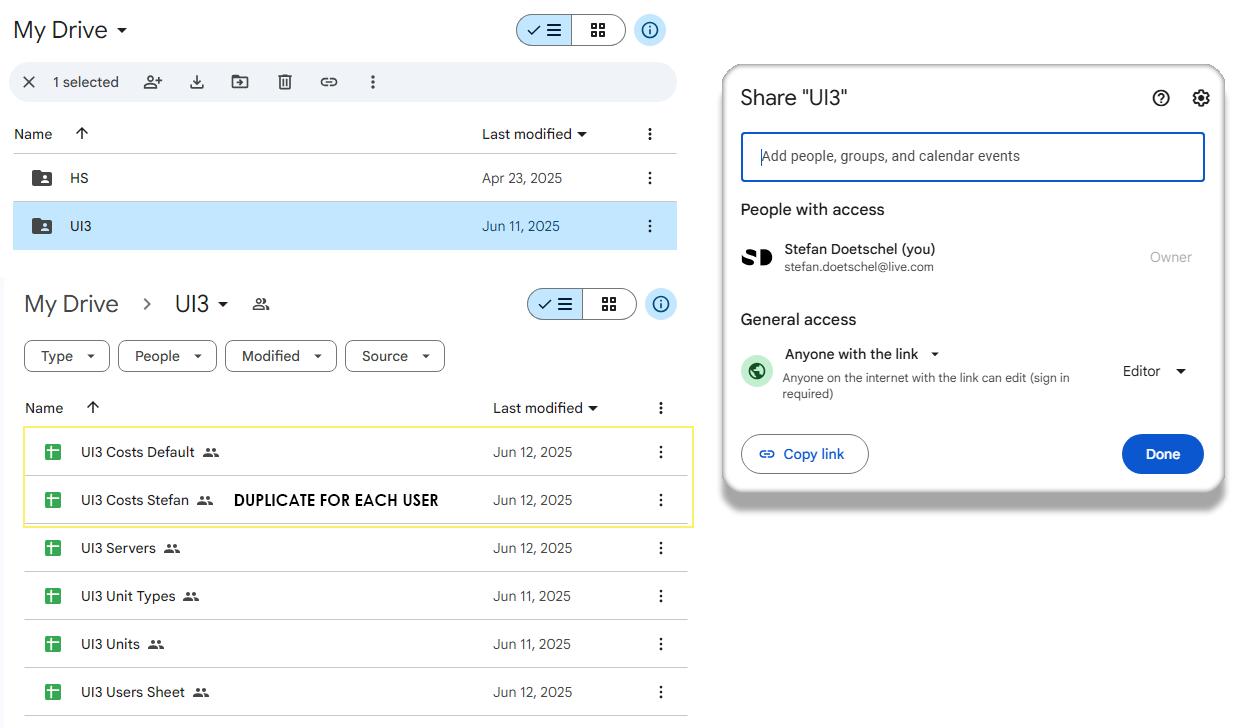
Task: Switch to grid layout in UI3 folder view
Action: pyautogui.click(x=609, y=304)
